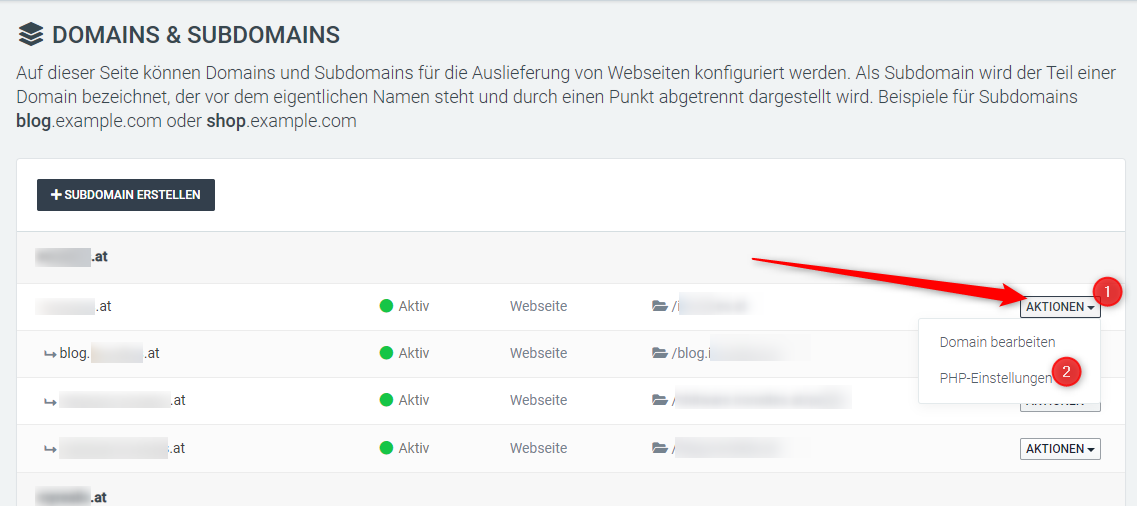Click the green Aktiv dot in the first domain row
Image resolution: width=1137 pixels, height=506 pixels.
386,307
